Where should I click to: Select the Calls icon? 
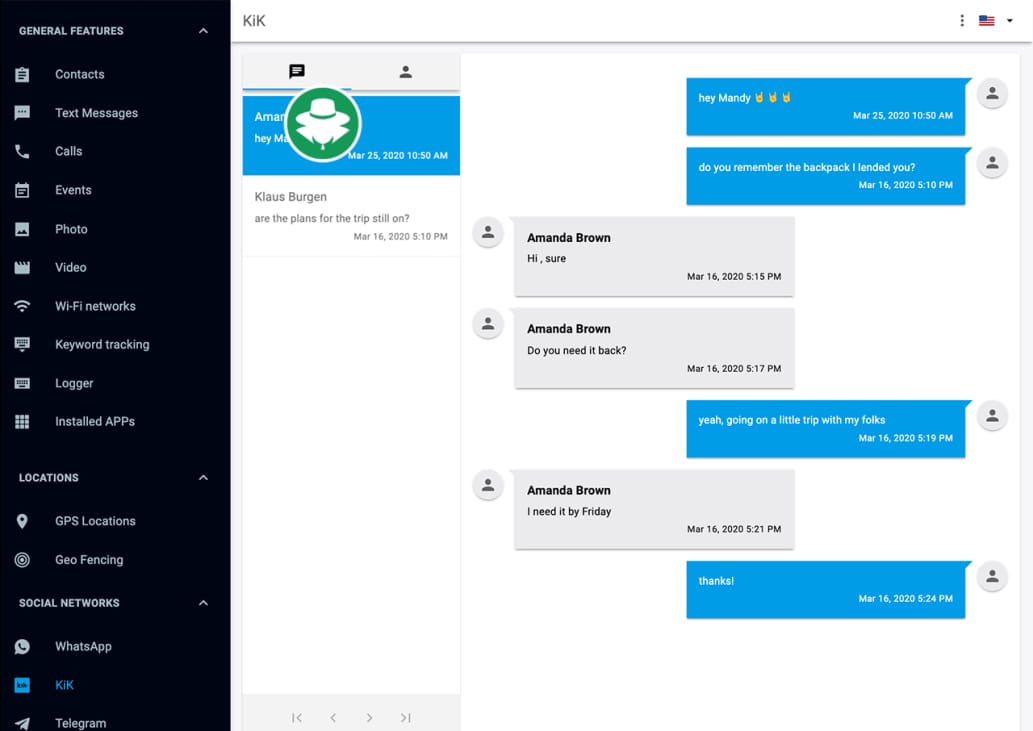22,151
